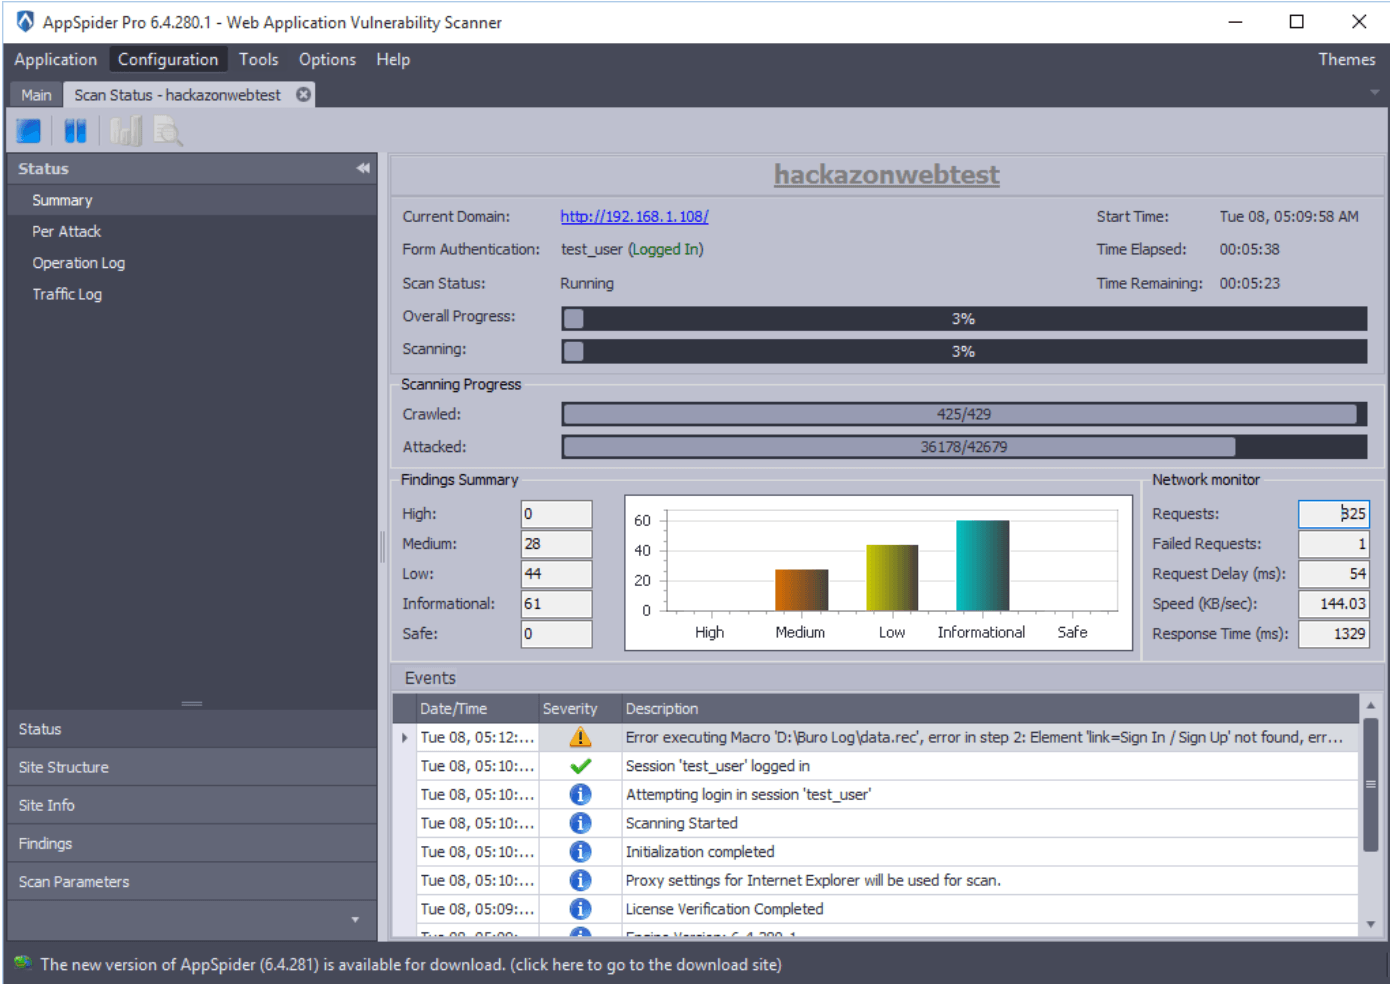The height and width of the screenshot is (984, 1390).
Task: Click the Medium findings count field
Action: [556, 544]
